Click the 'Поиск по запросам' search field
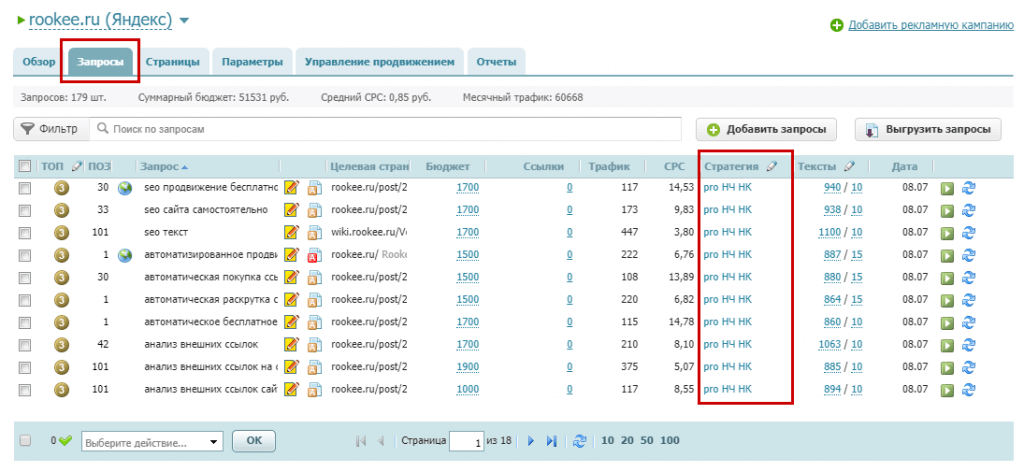The height and width of the screenshot is (472, 1024). click(385, 129)
